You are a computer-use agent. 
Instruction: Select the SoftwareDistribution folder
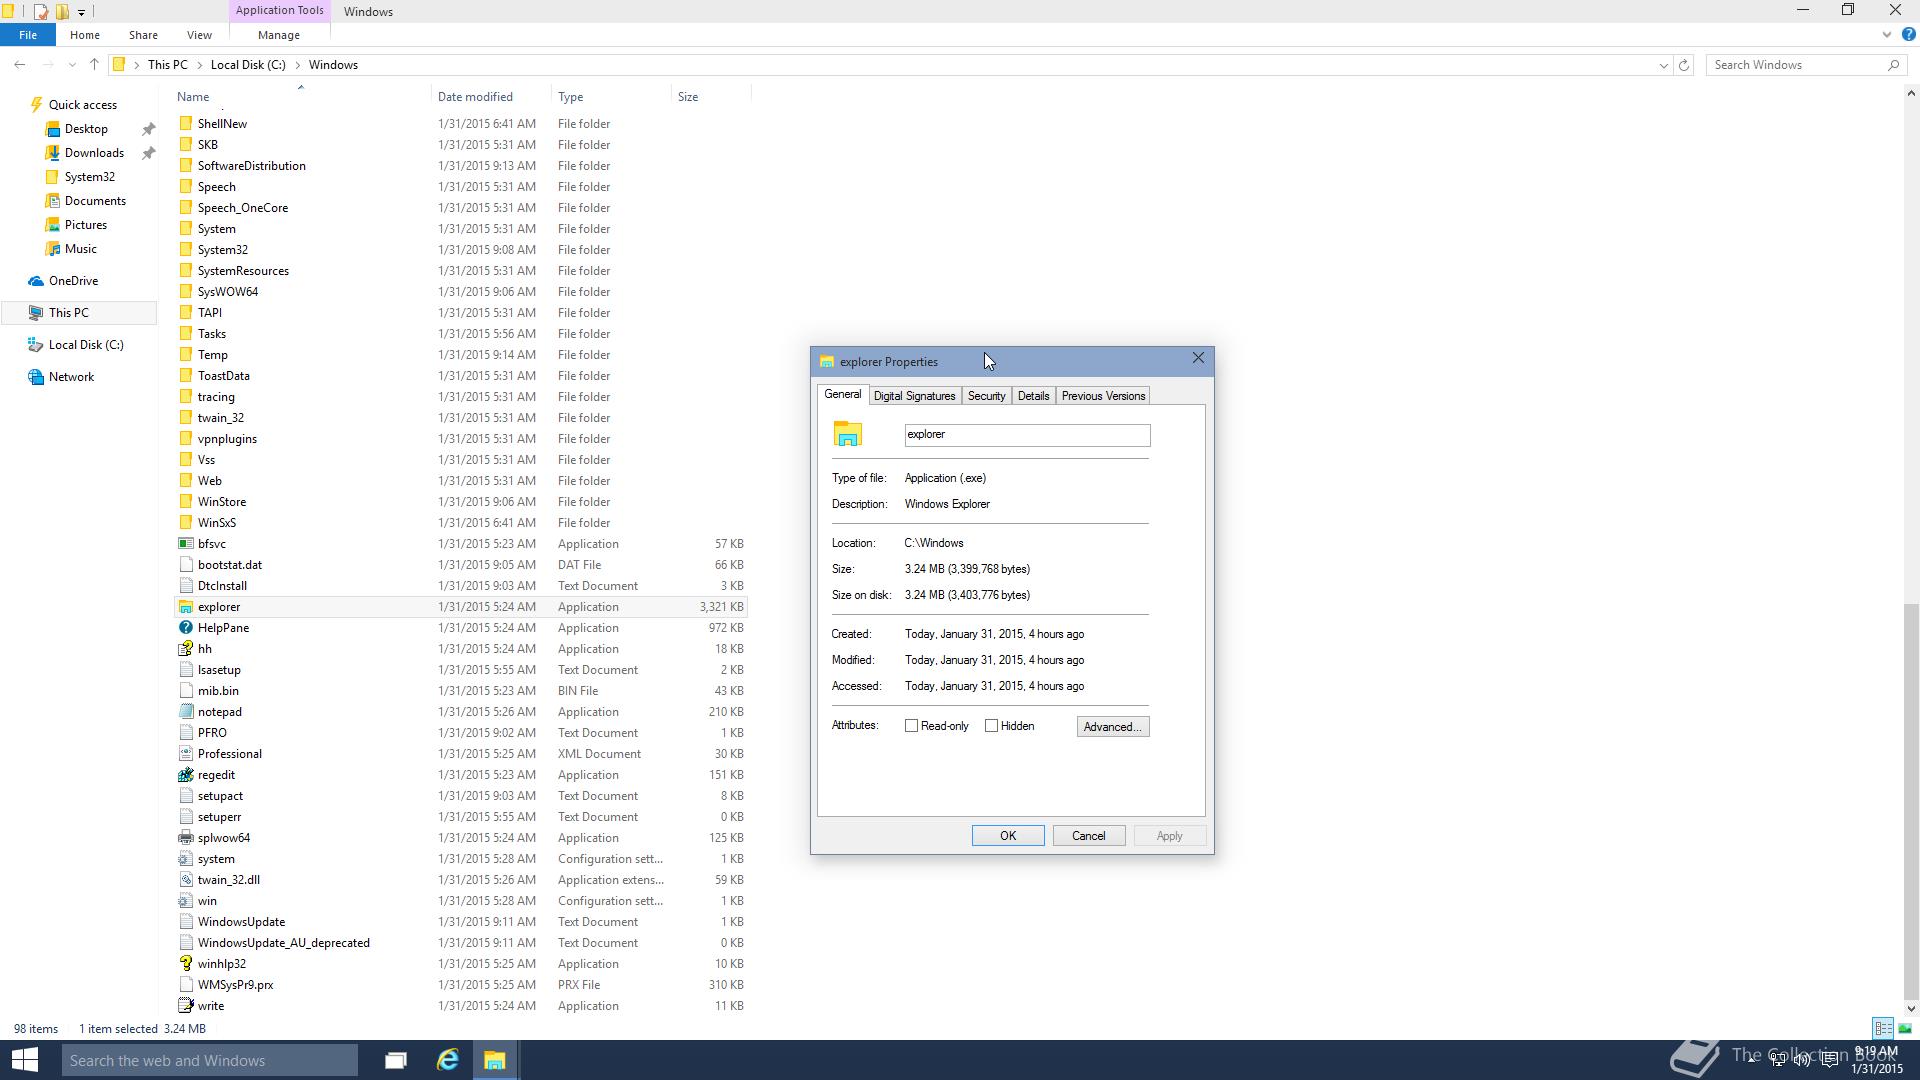tap(251, 166)
